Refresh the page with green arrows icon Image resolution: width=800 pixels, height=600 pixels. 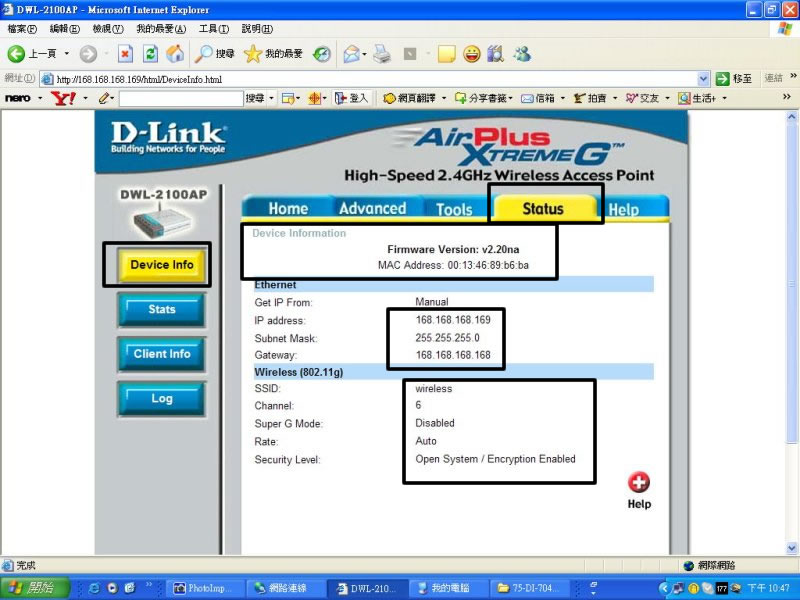150,54
